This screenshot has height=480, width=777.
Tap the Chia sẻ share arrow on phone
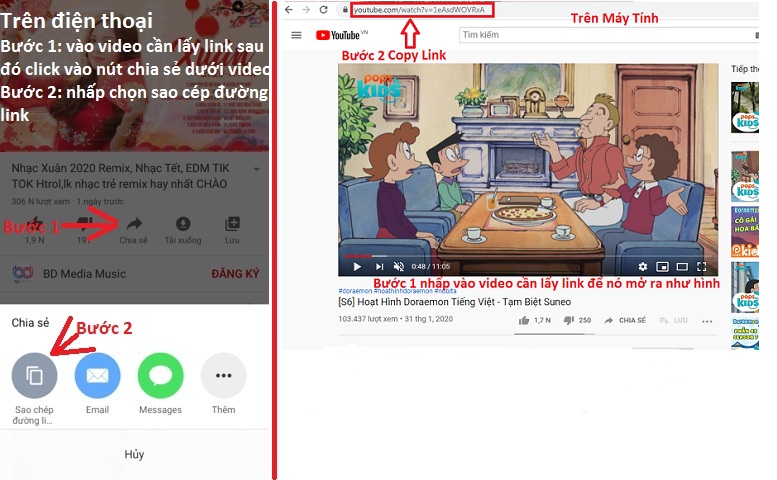pyautogui.click(x=134, y=224)
